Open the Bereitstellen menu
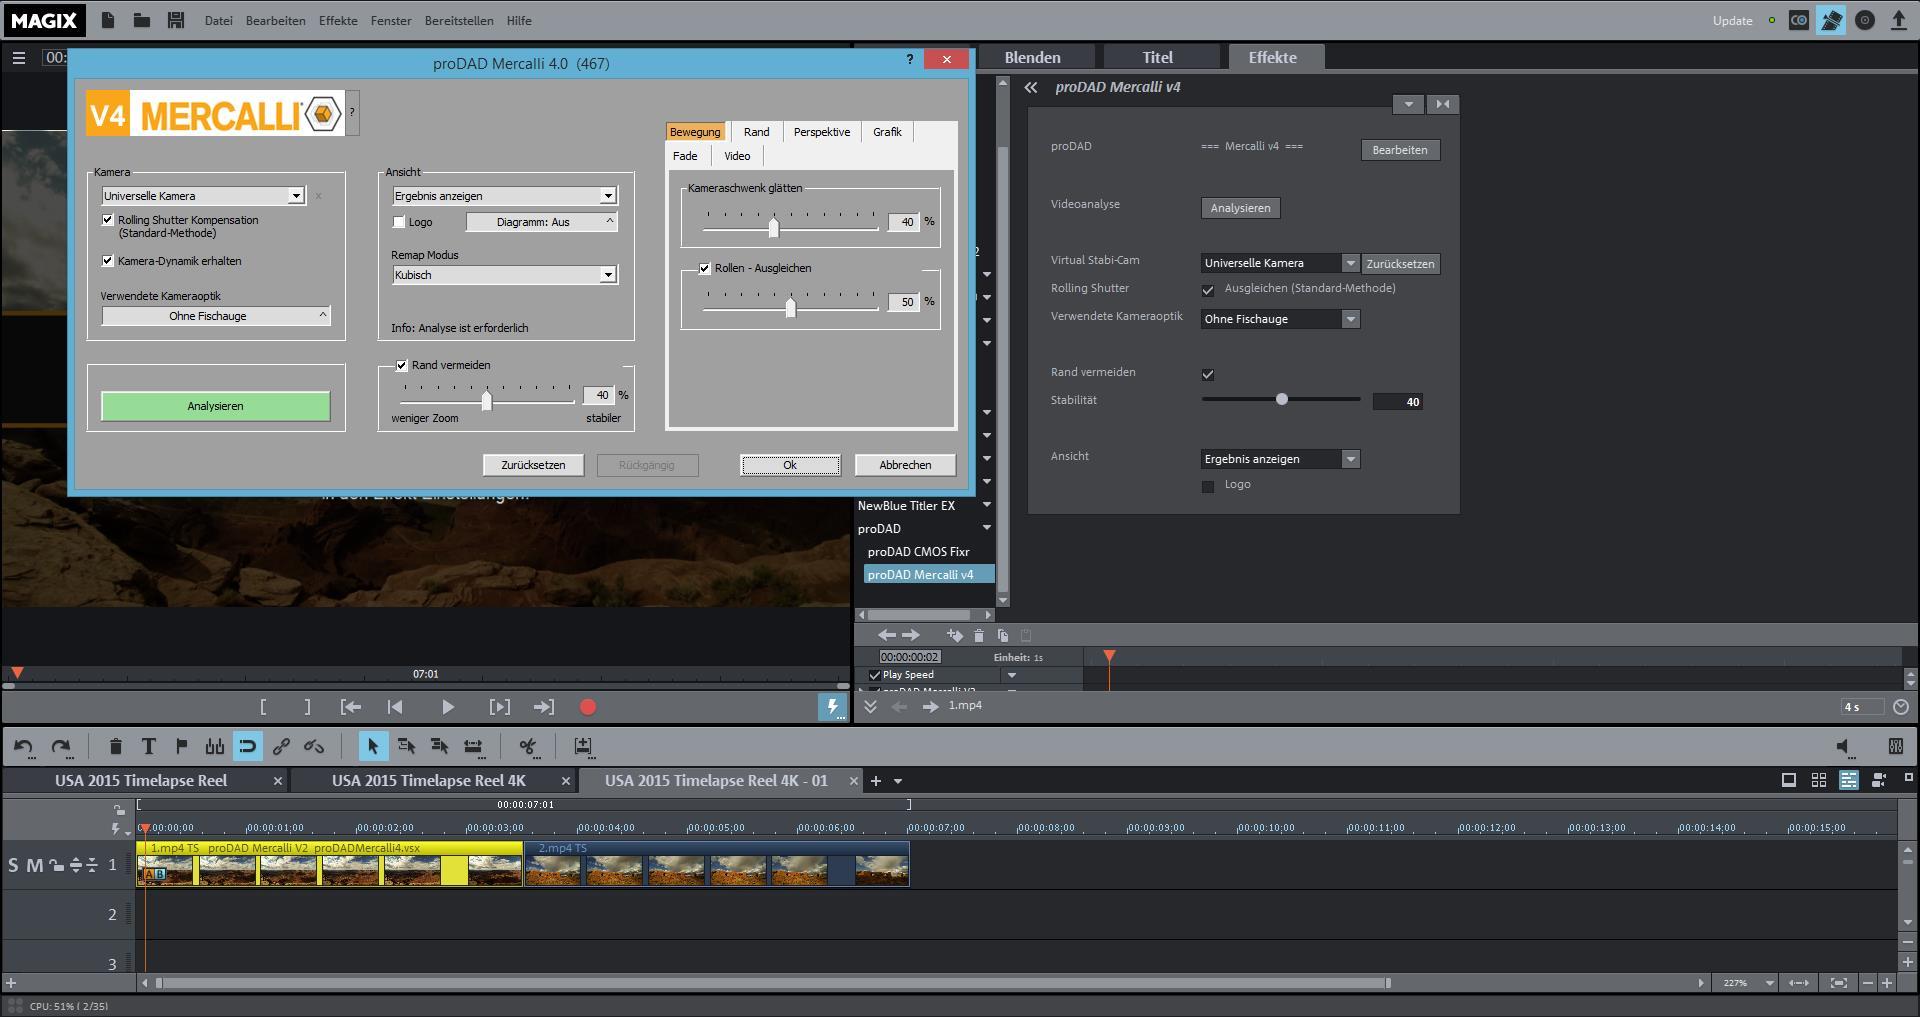The height and width of the screenshot is (1017, 1920). point(459,20)
